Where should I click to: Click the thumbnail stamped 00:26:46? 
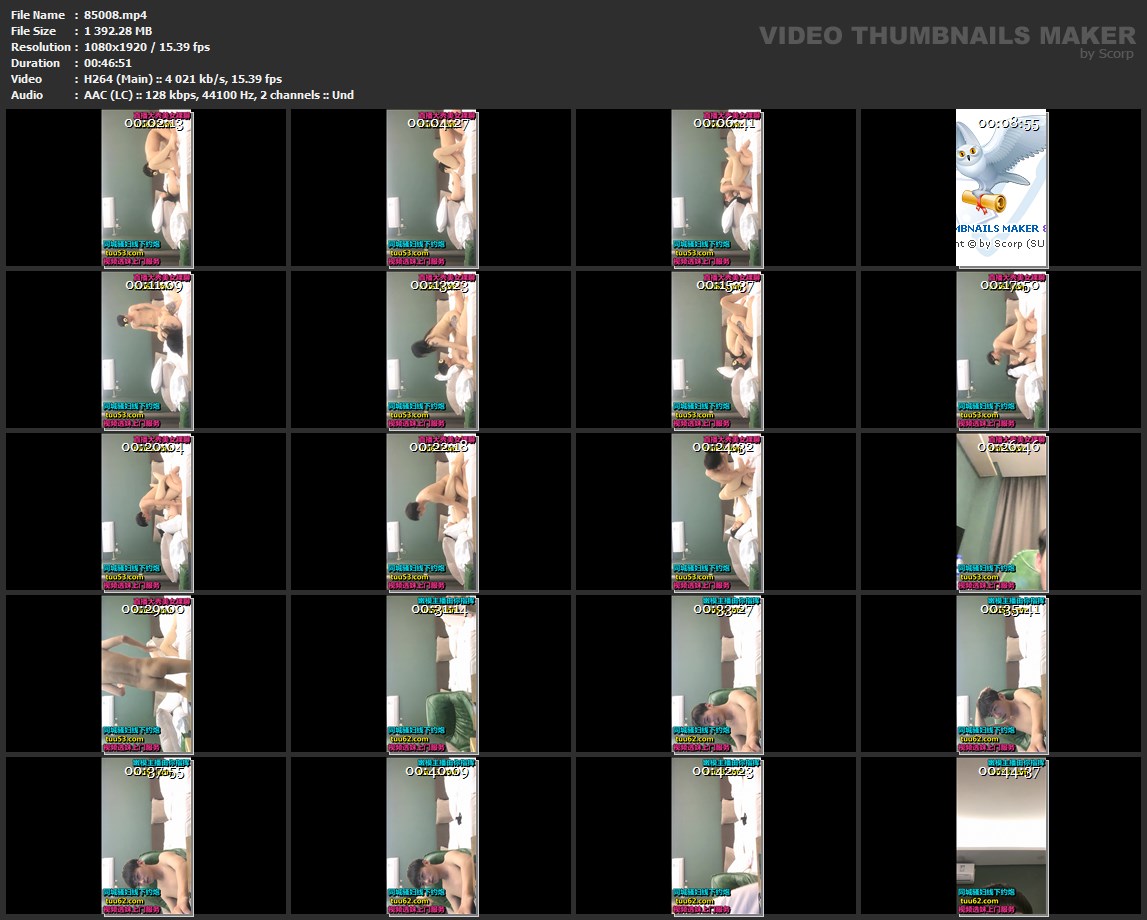click(x=1001, y=512)
